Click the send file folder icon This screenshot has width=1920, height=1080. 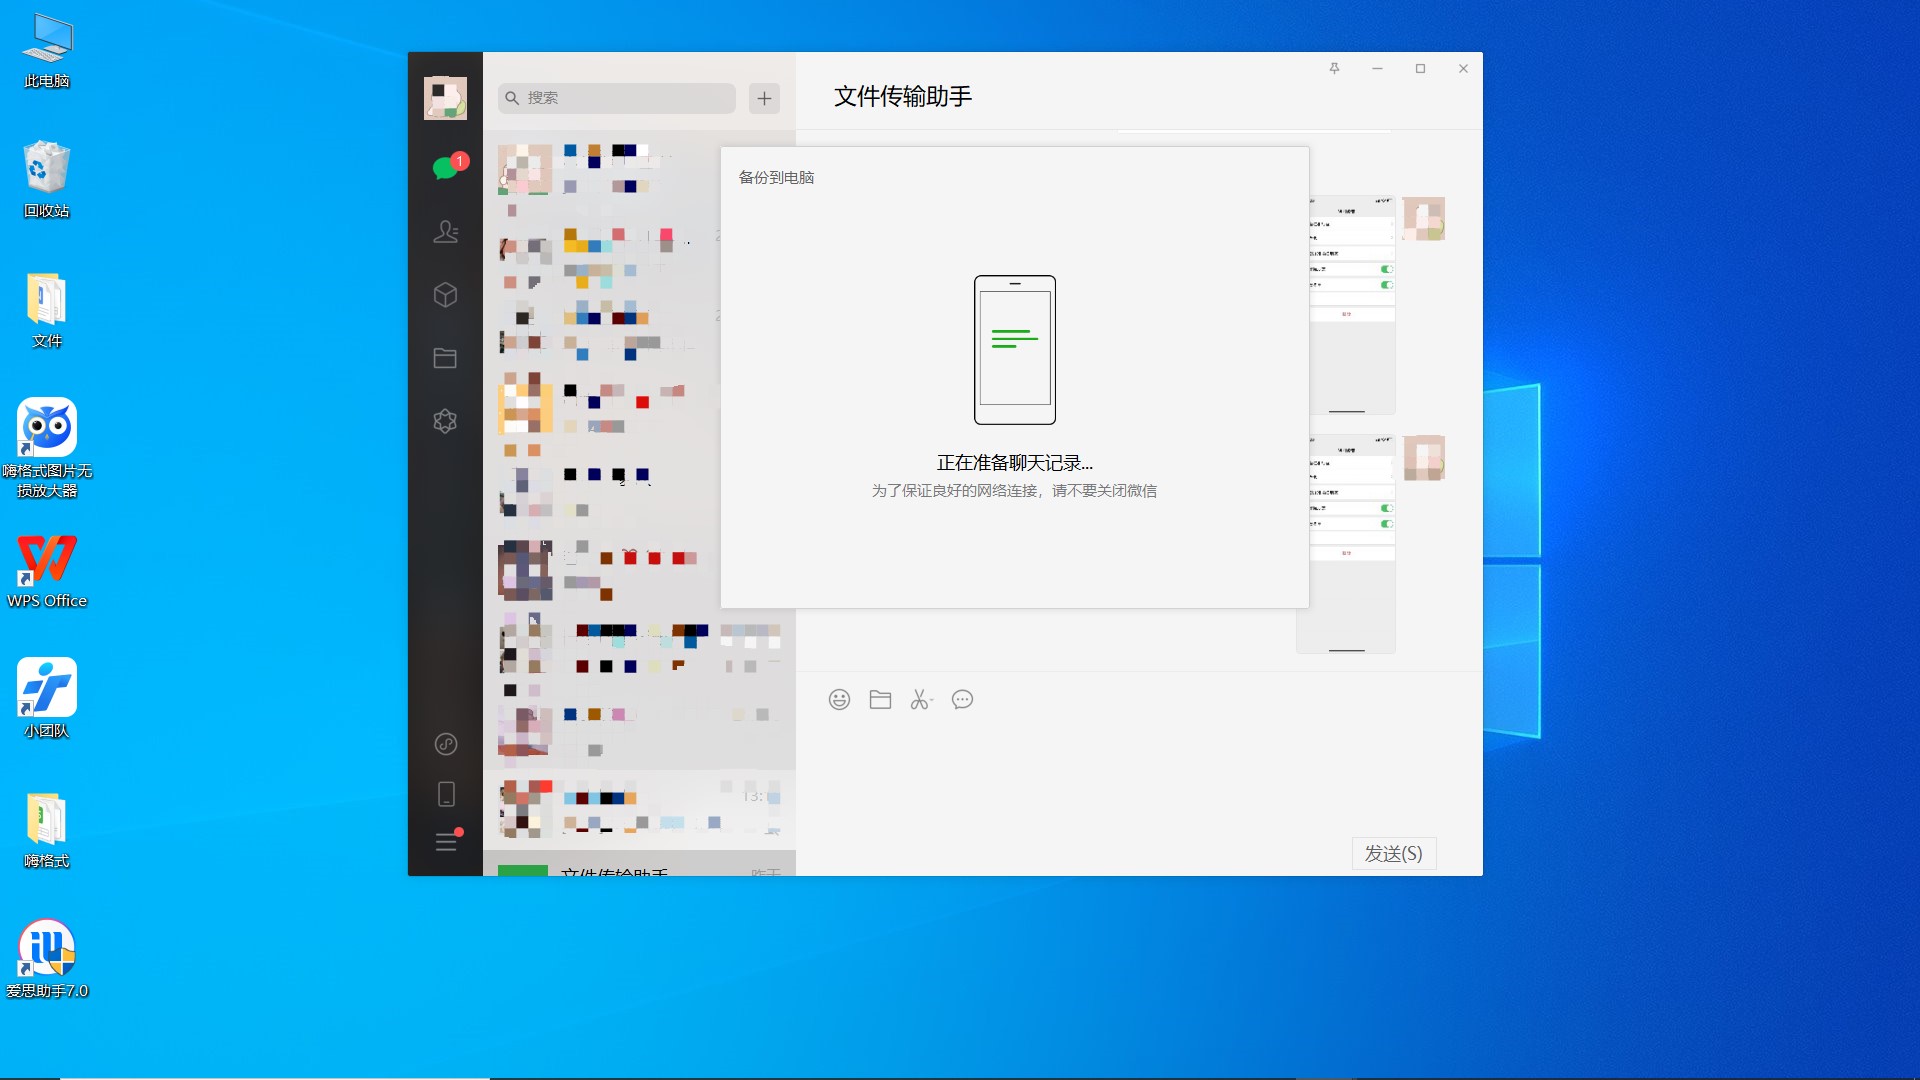click(880, 700)
